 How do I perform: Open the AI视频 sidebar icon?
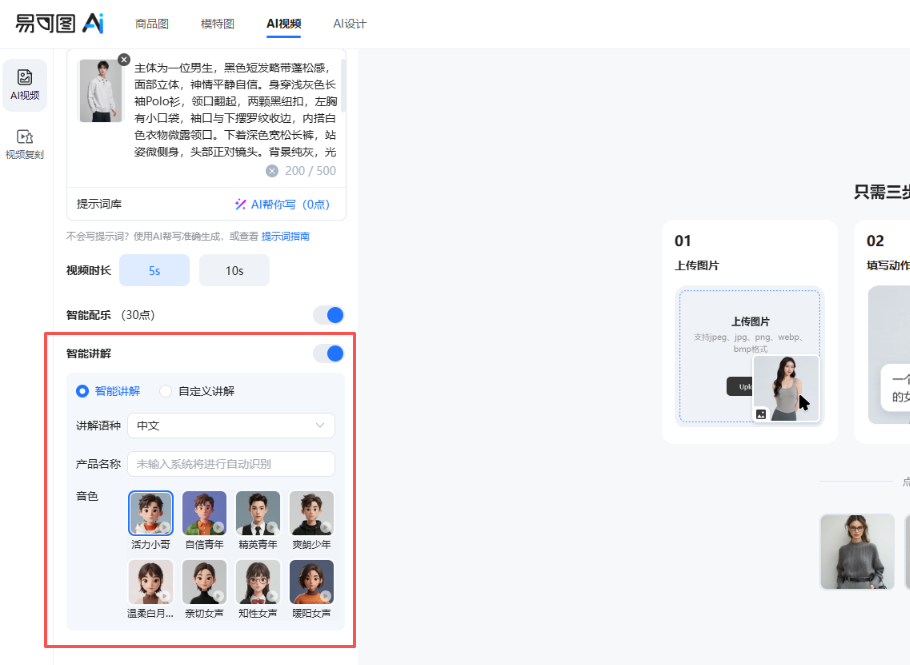pos(25,82)
